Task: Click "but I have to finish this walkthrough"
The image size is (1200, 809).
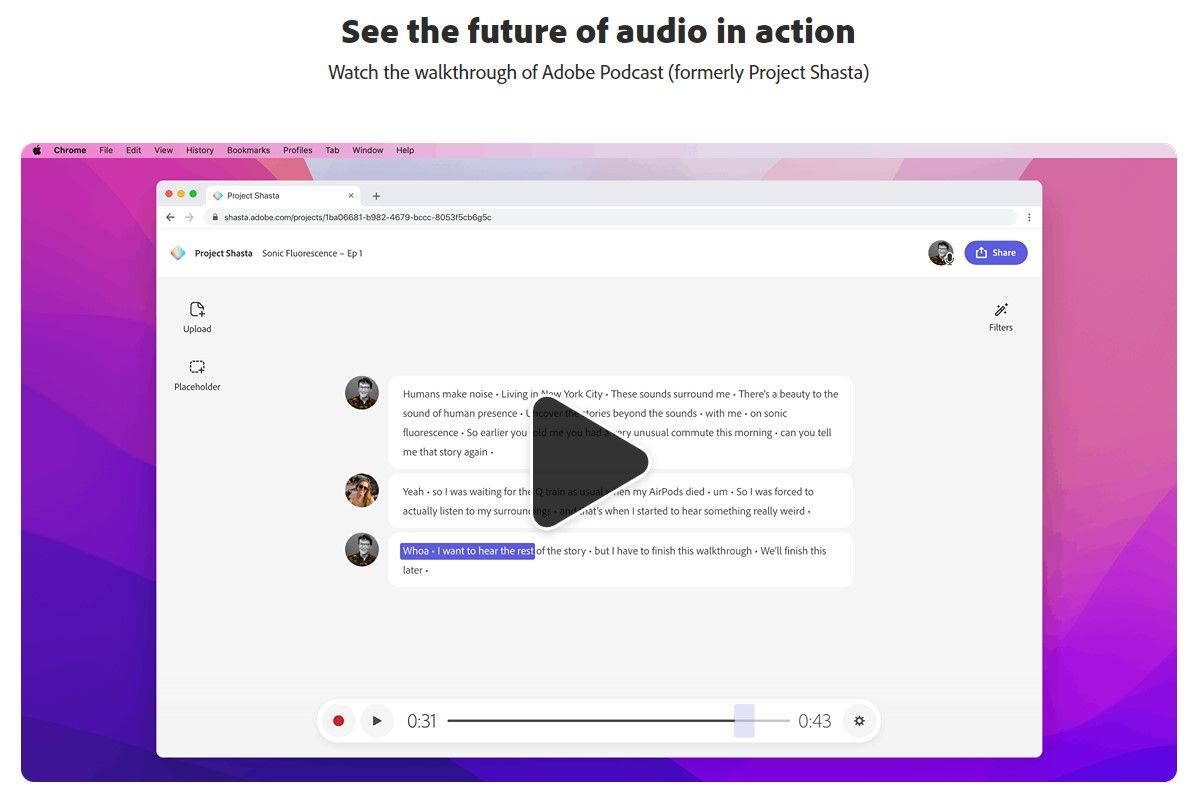Action: click(673, 551)
